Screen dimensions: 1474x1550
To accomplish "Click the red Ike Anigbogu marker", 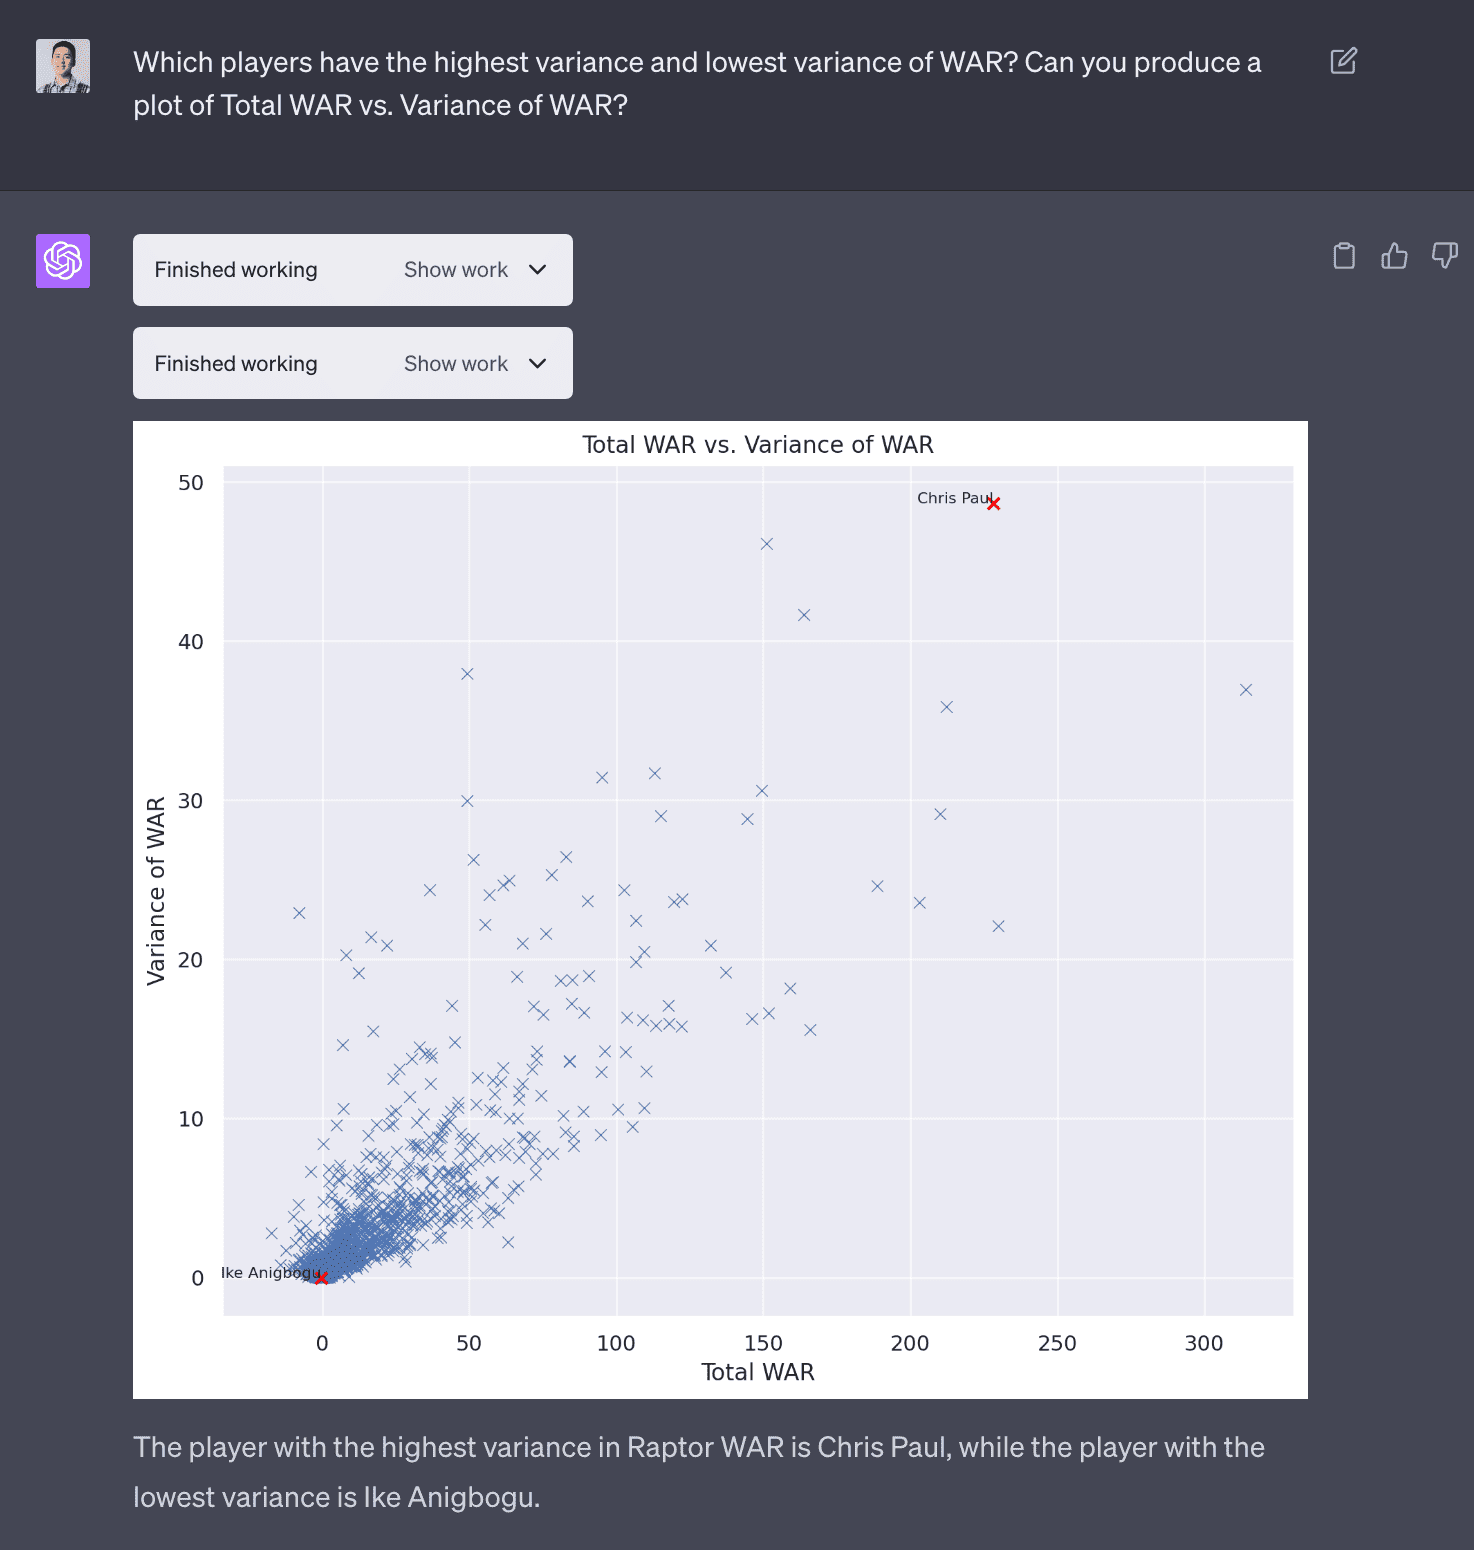I will click(321, 1278).
